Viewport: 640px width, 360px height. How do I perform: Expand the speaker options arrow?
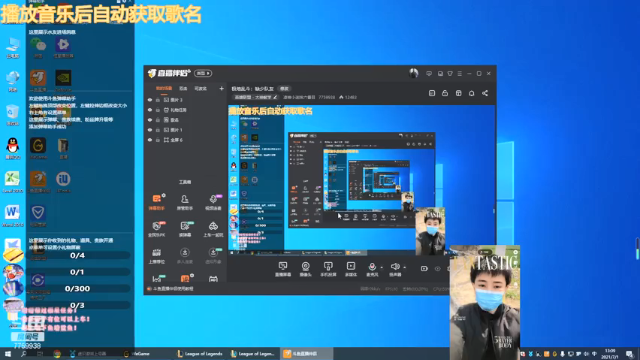point(404,268)
